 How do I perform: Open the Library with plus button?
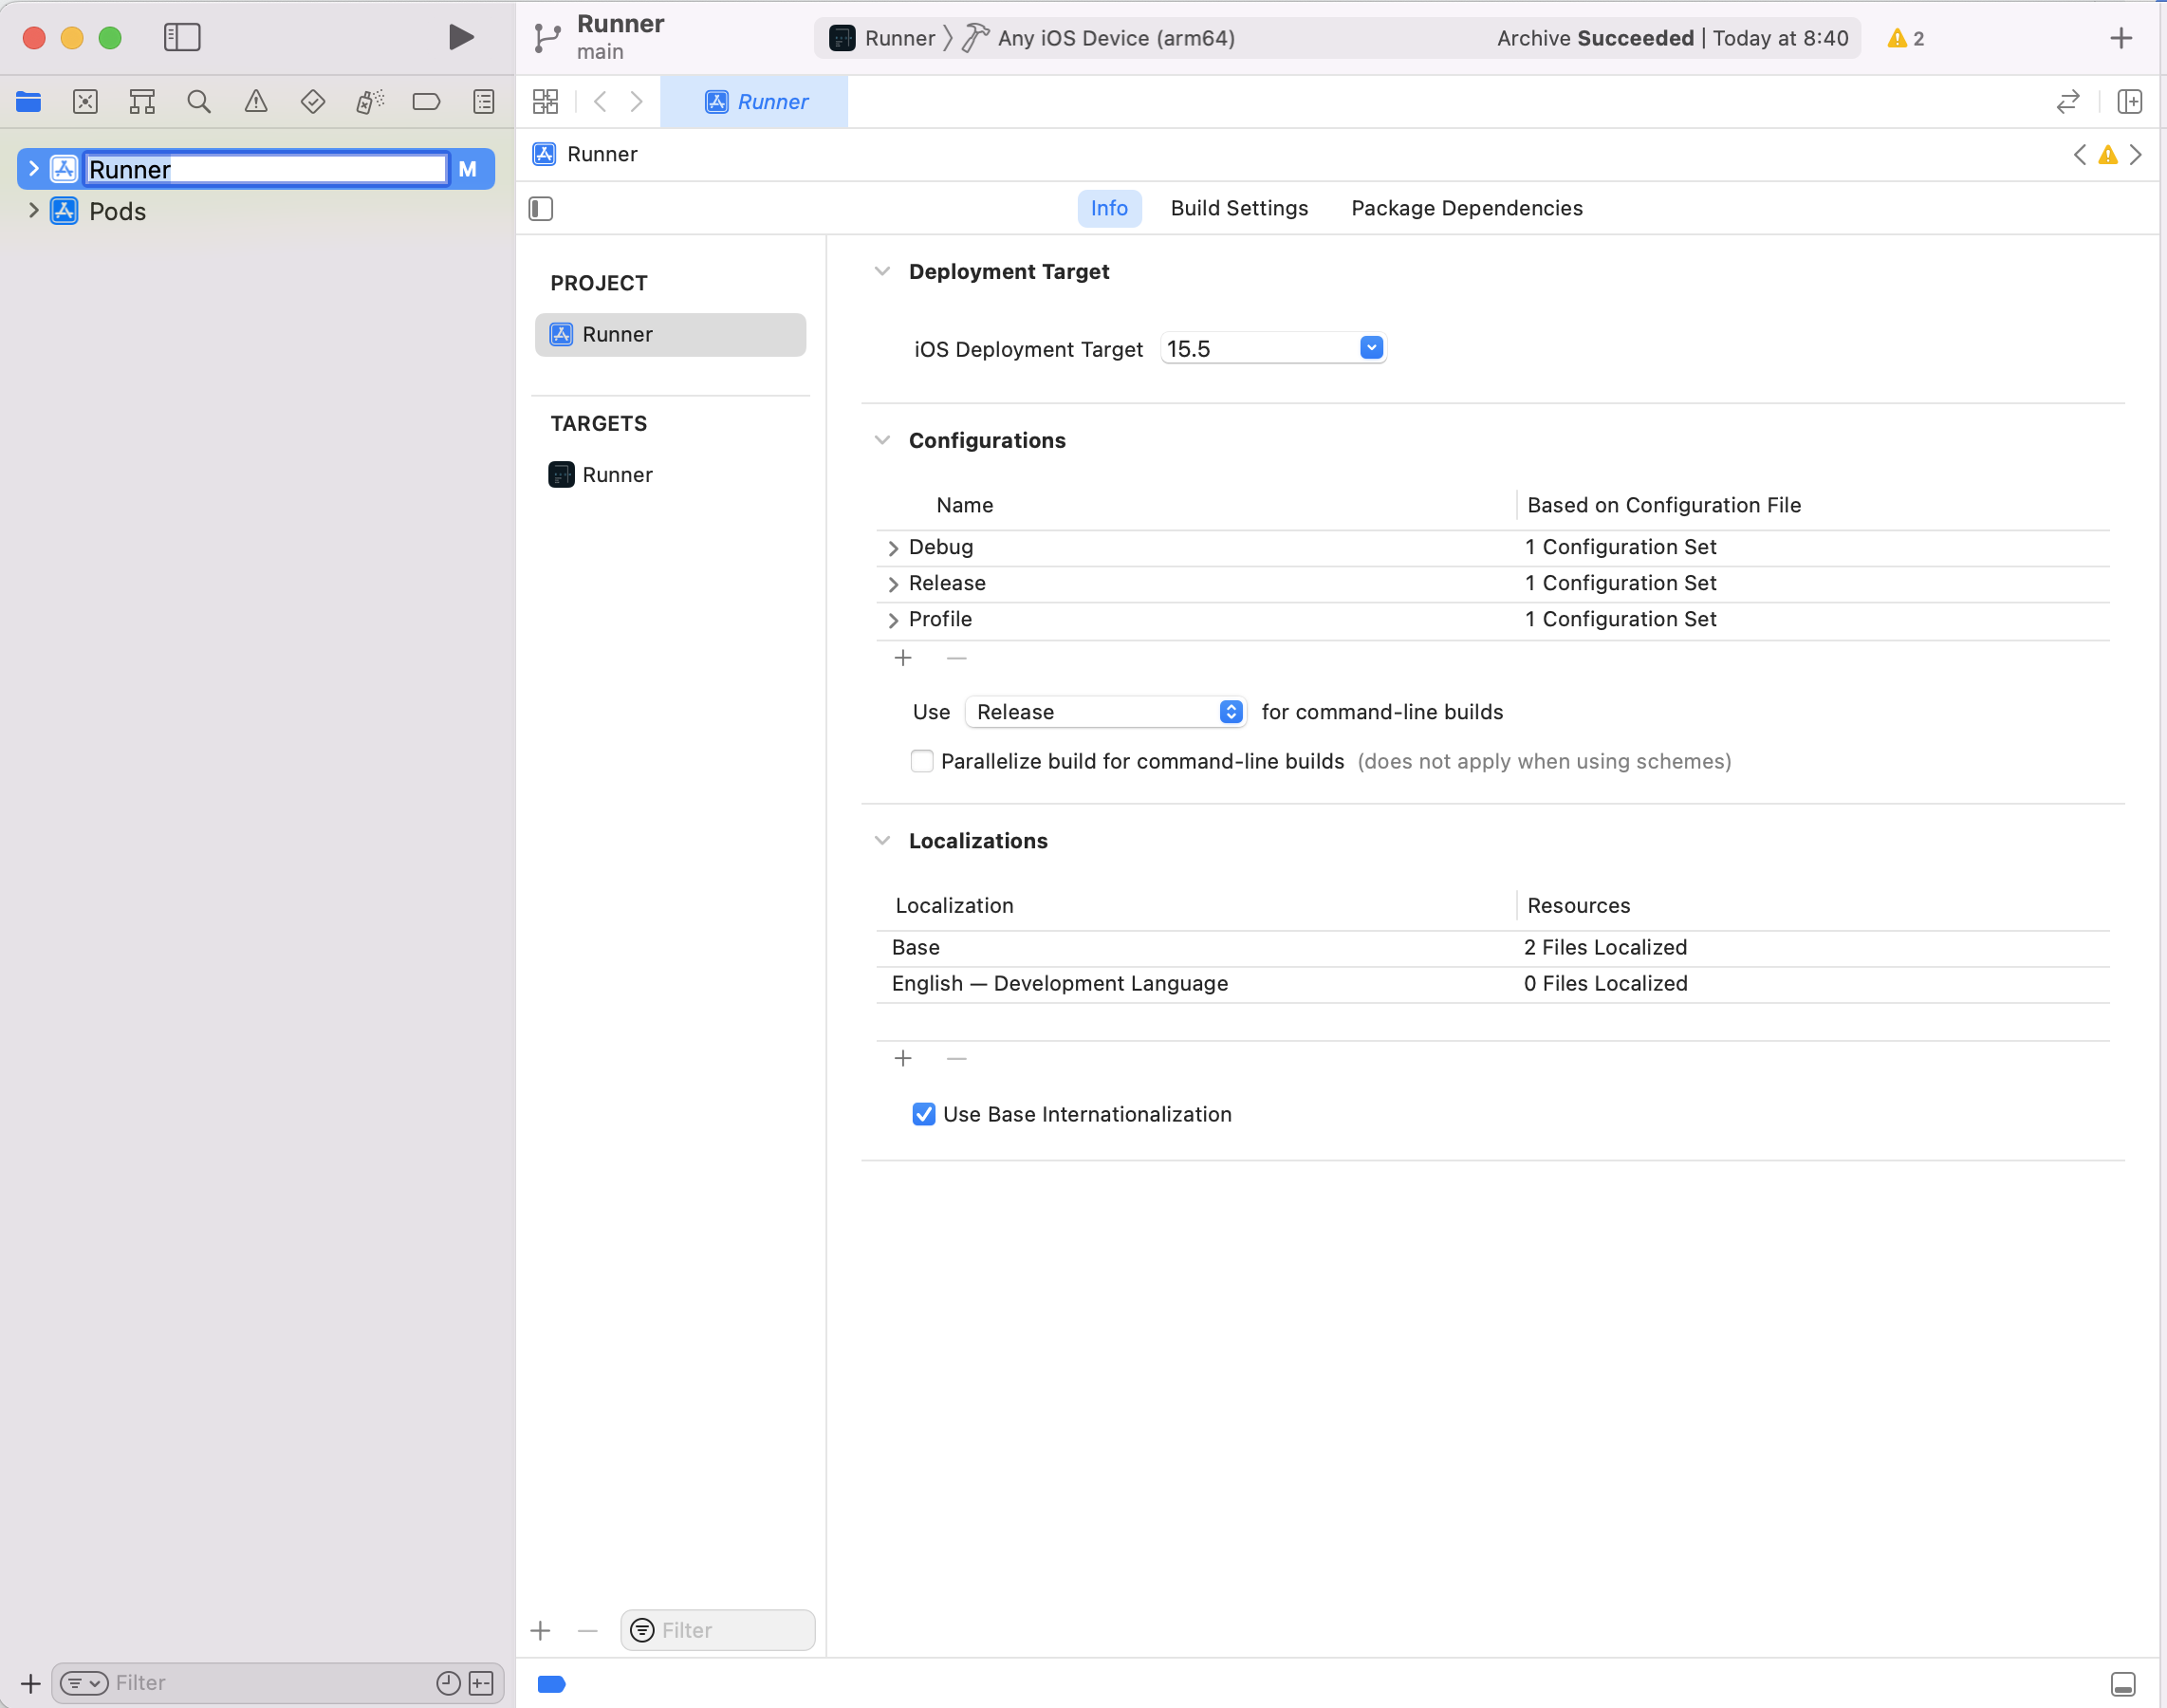2121,38
